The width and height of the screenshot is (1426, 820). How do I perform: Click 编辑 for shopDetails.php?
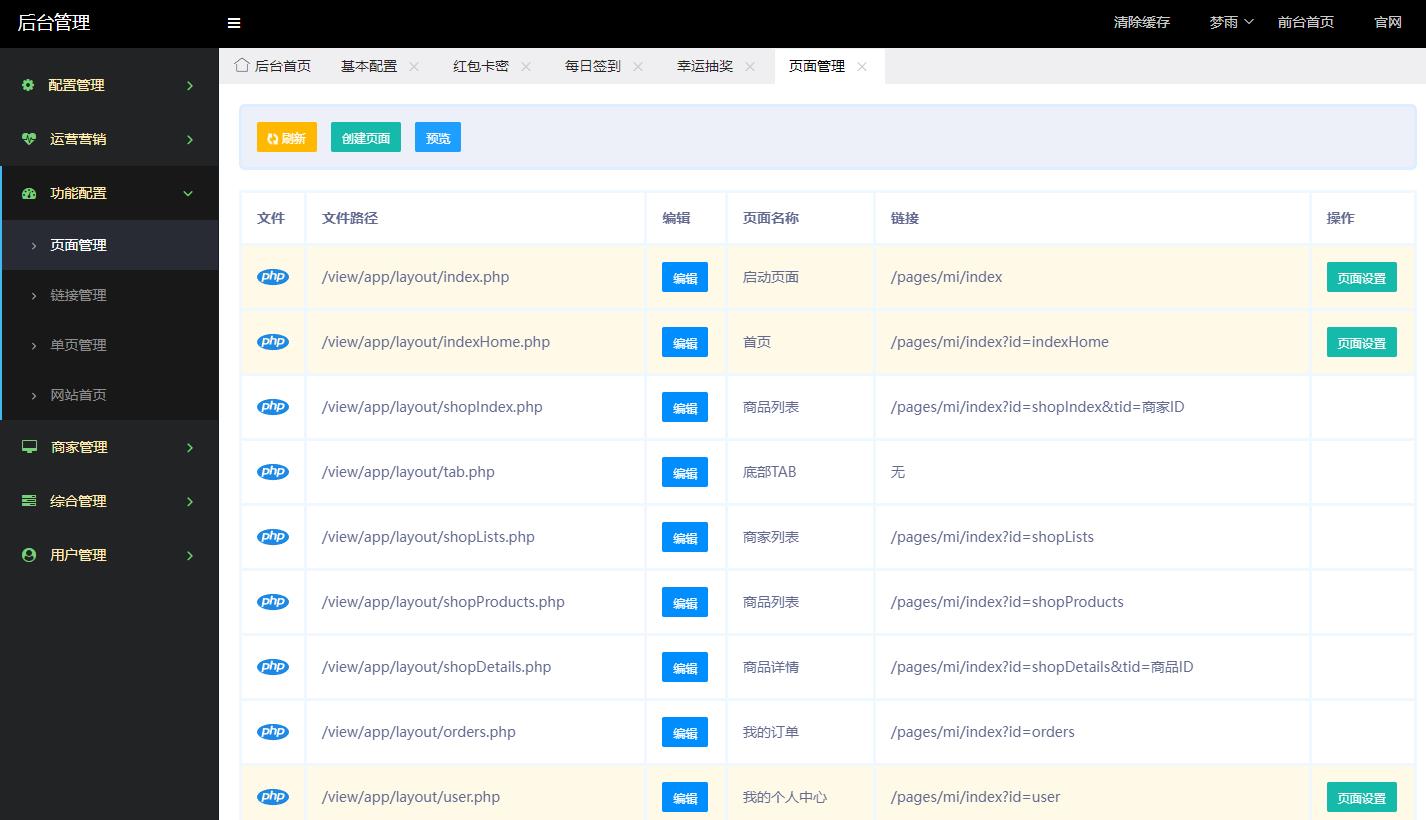click(x=685, y=668)
